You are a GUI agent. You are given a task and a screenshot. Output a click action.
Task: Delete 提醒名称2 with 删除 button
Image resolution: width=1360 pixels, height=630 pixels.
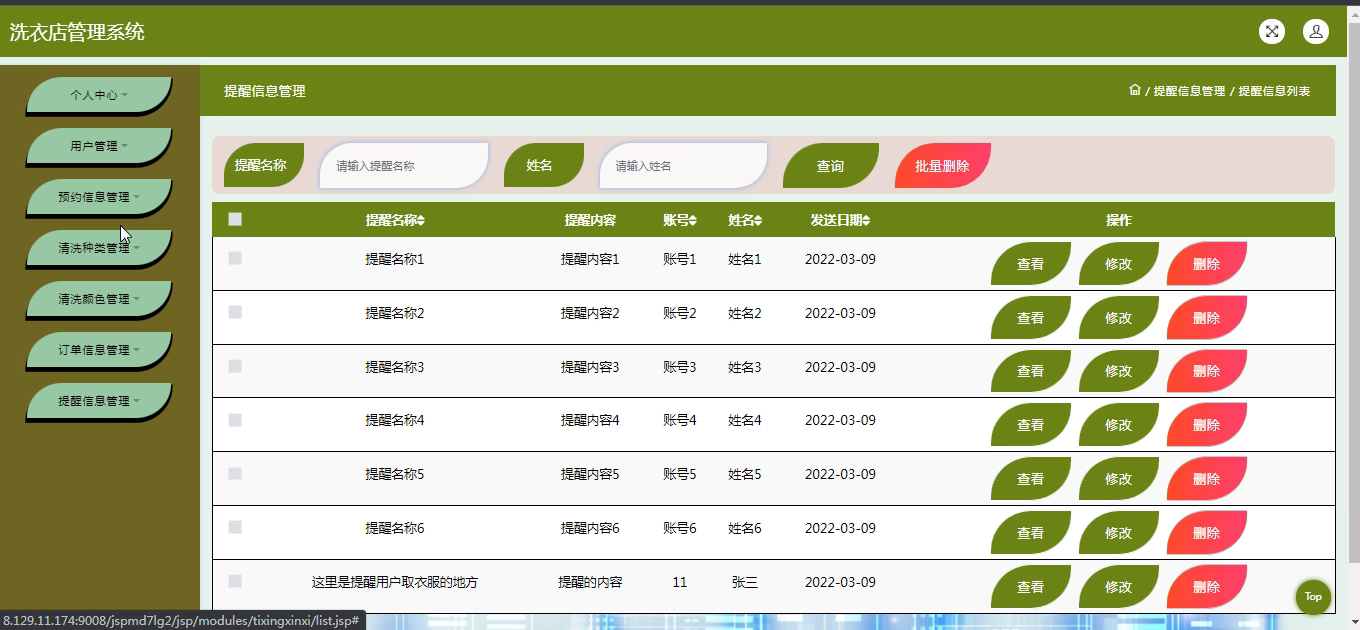click(x=1206, y=318)
